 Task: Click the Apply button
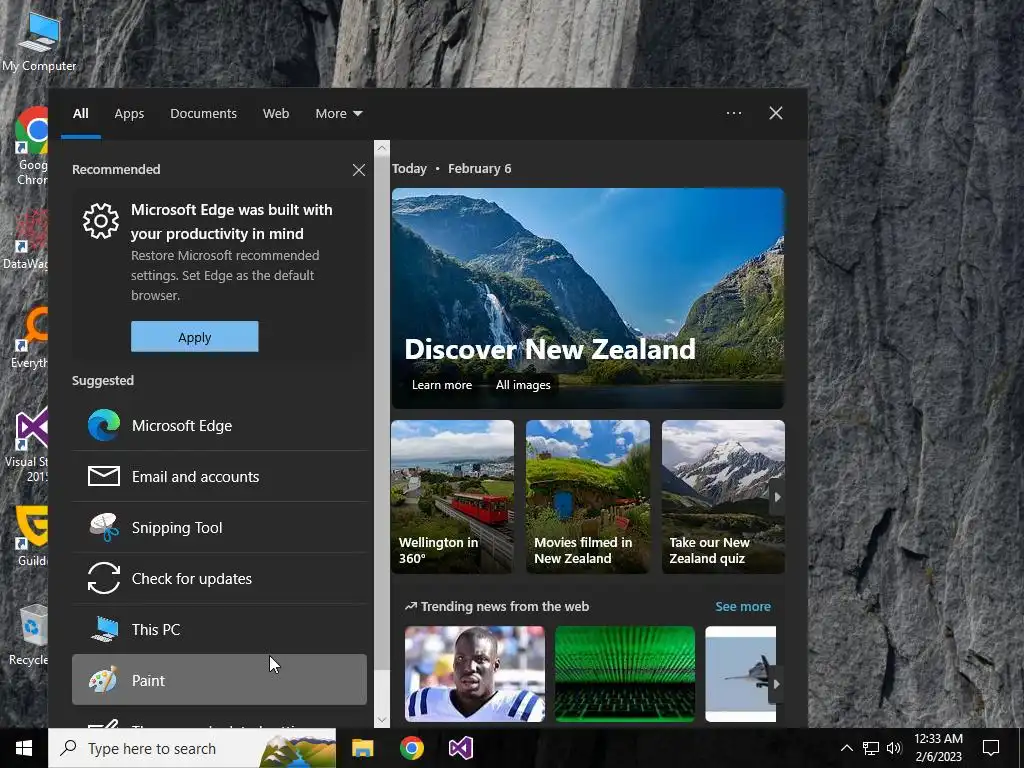[x=195, y=337]
